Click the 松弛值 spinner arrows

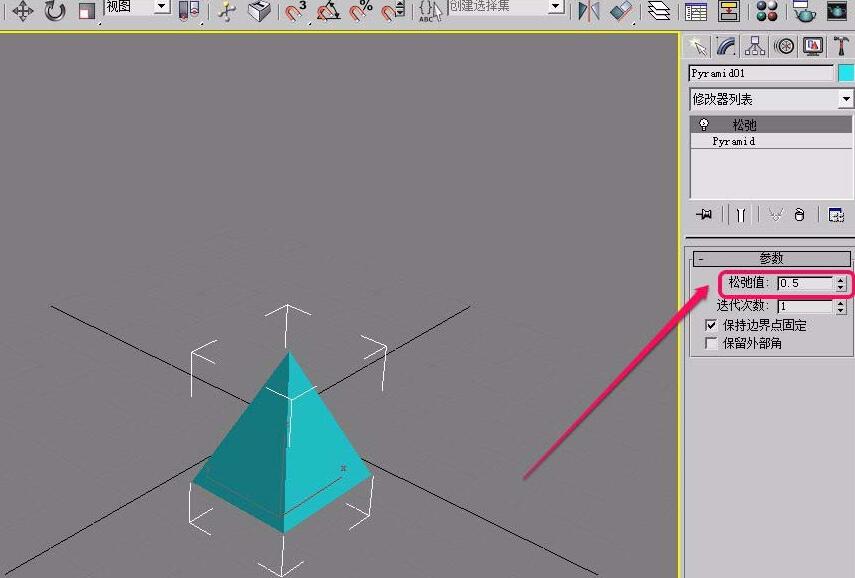coord(841,283)
